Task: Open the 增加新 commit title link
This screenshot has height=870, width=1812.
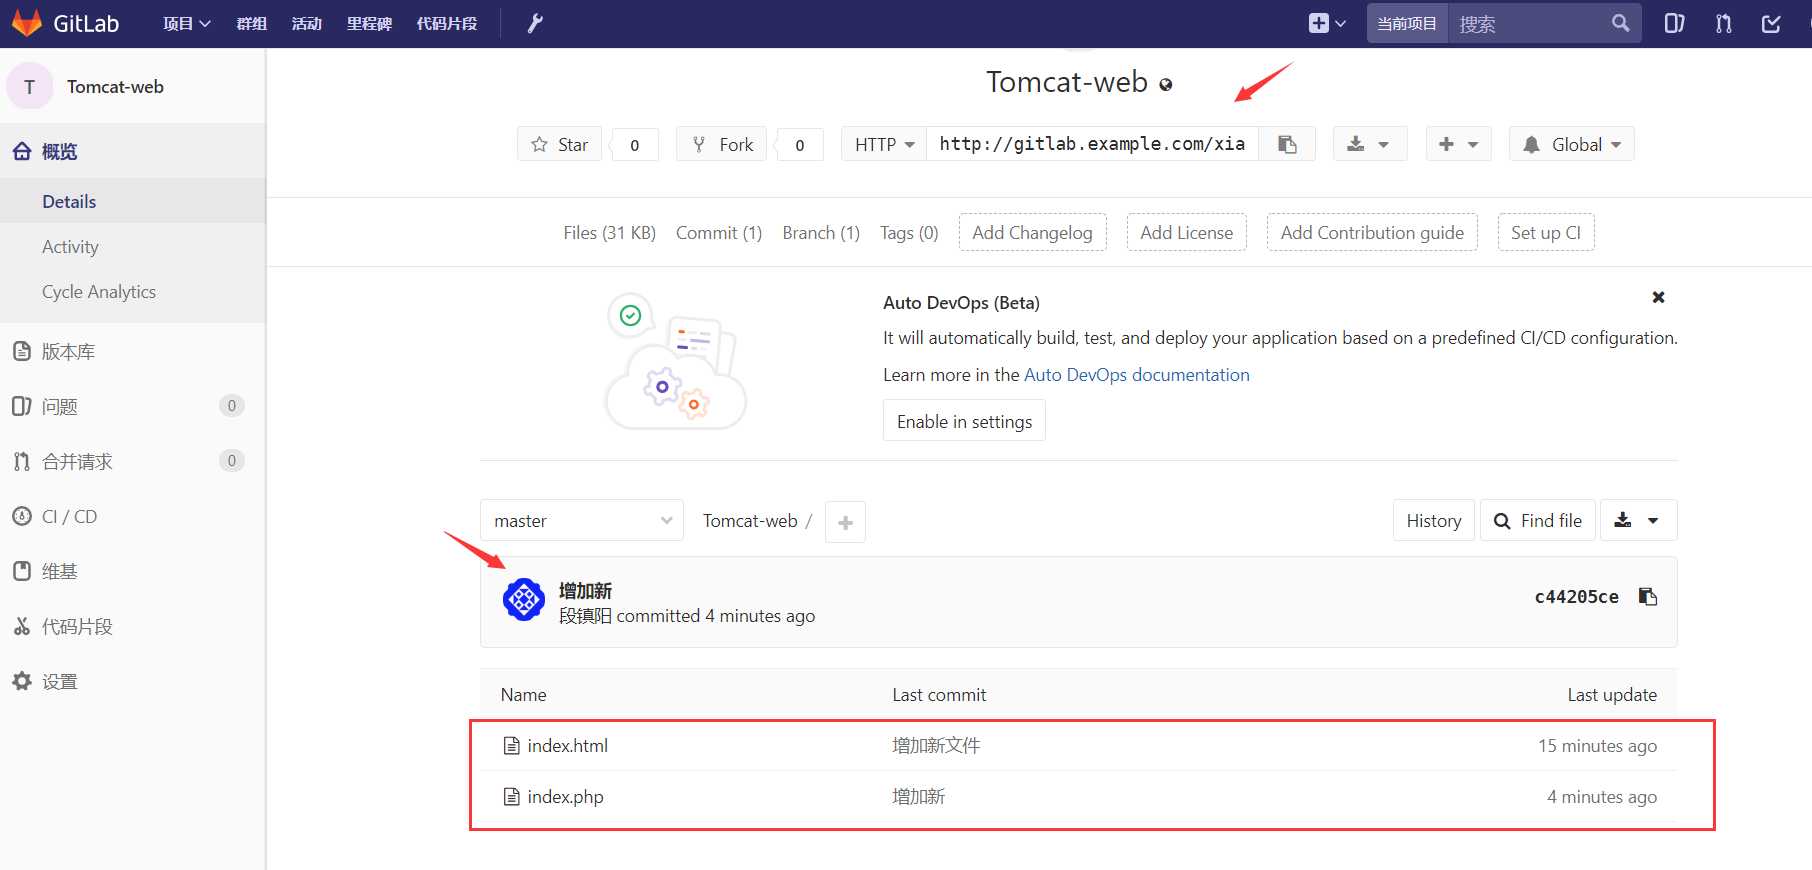Action: tap(585, 591)
